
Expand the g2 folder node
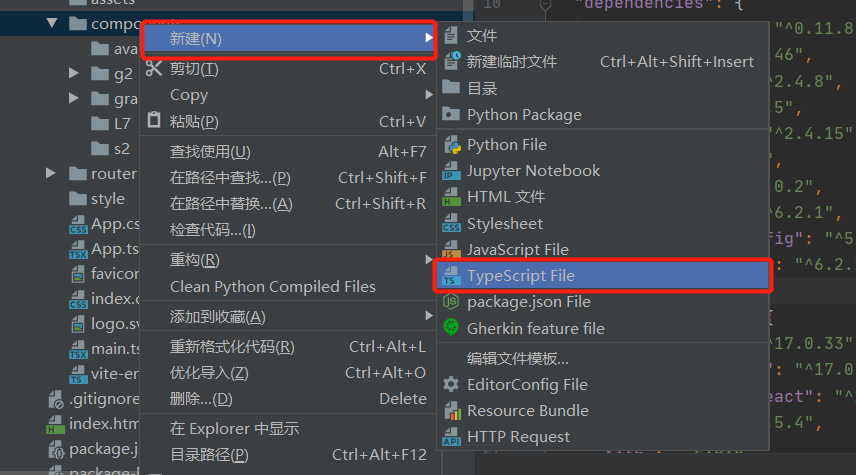(75, 73)
